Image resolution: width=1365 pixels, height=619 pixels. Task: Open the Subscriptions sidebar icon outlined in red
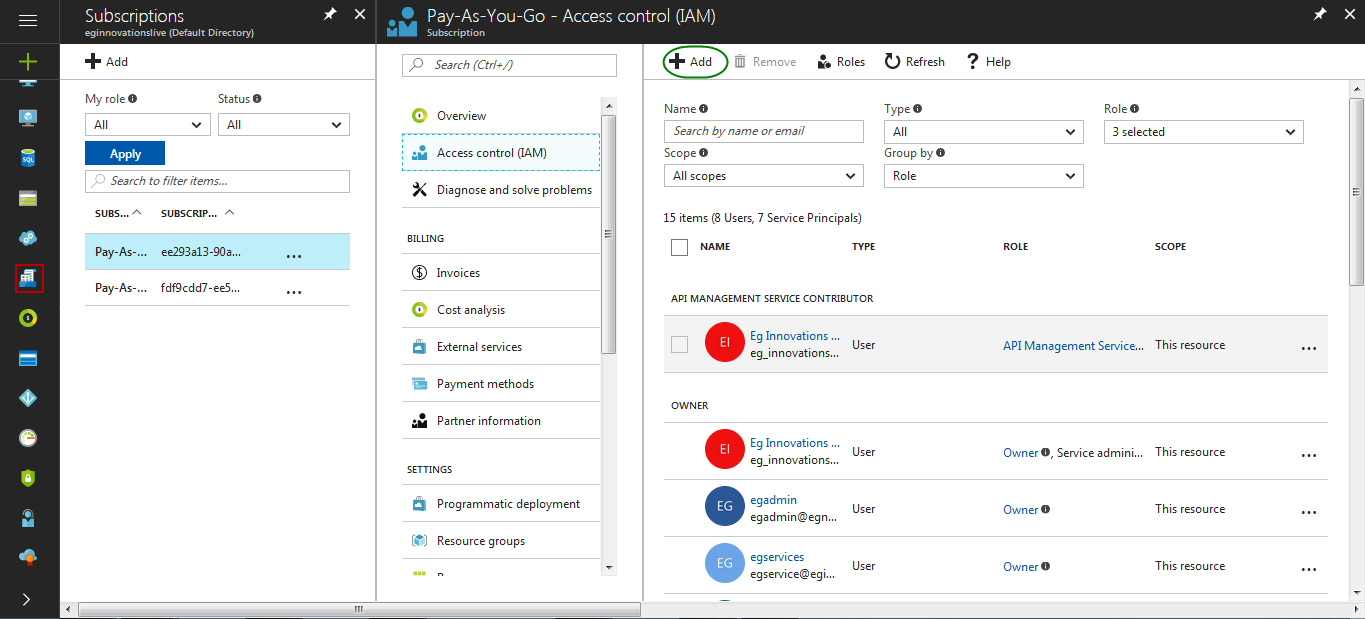pos(28,277)
